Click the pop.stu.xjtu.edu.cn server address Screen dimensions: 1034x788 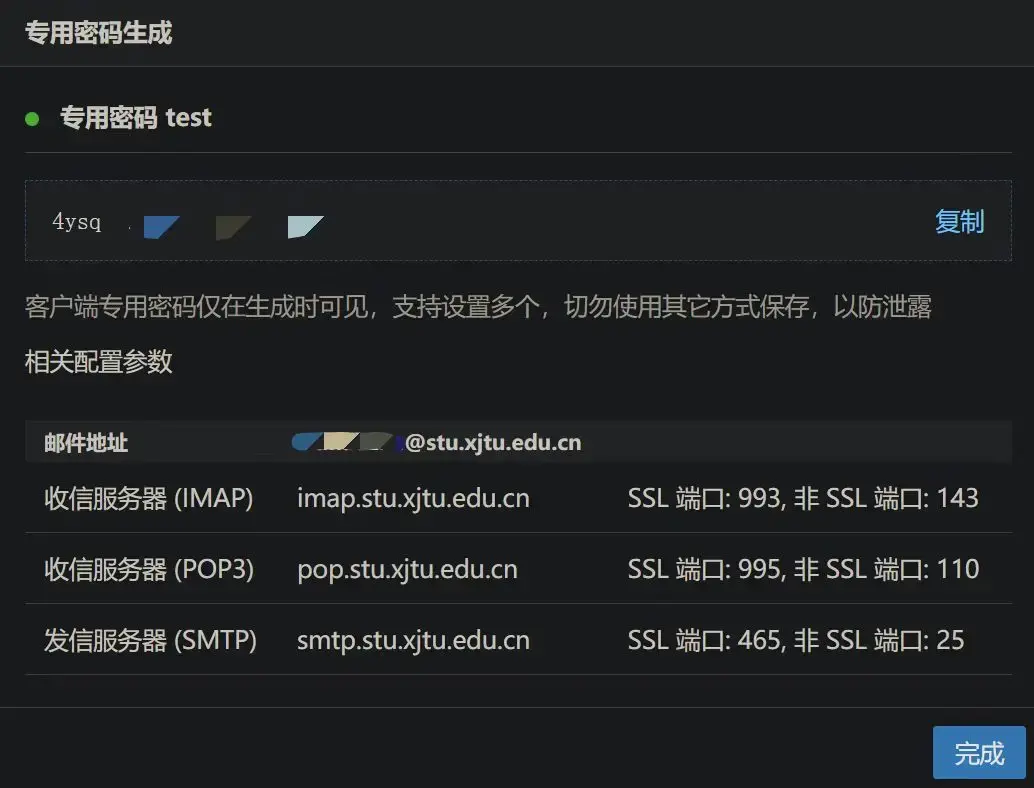click(x=407, y=569)
